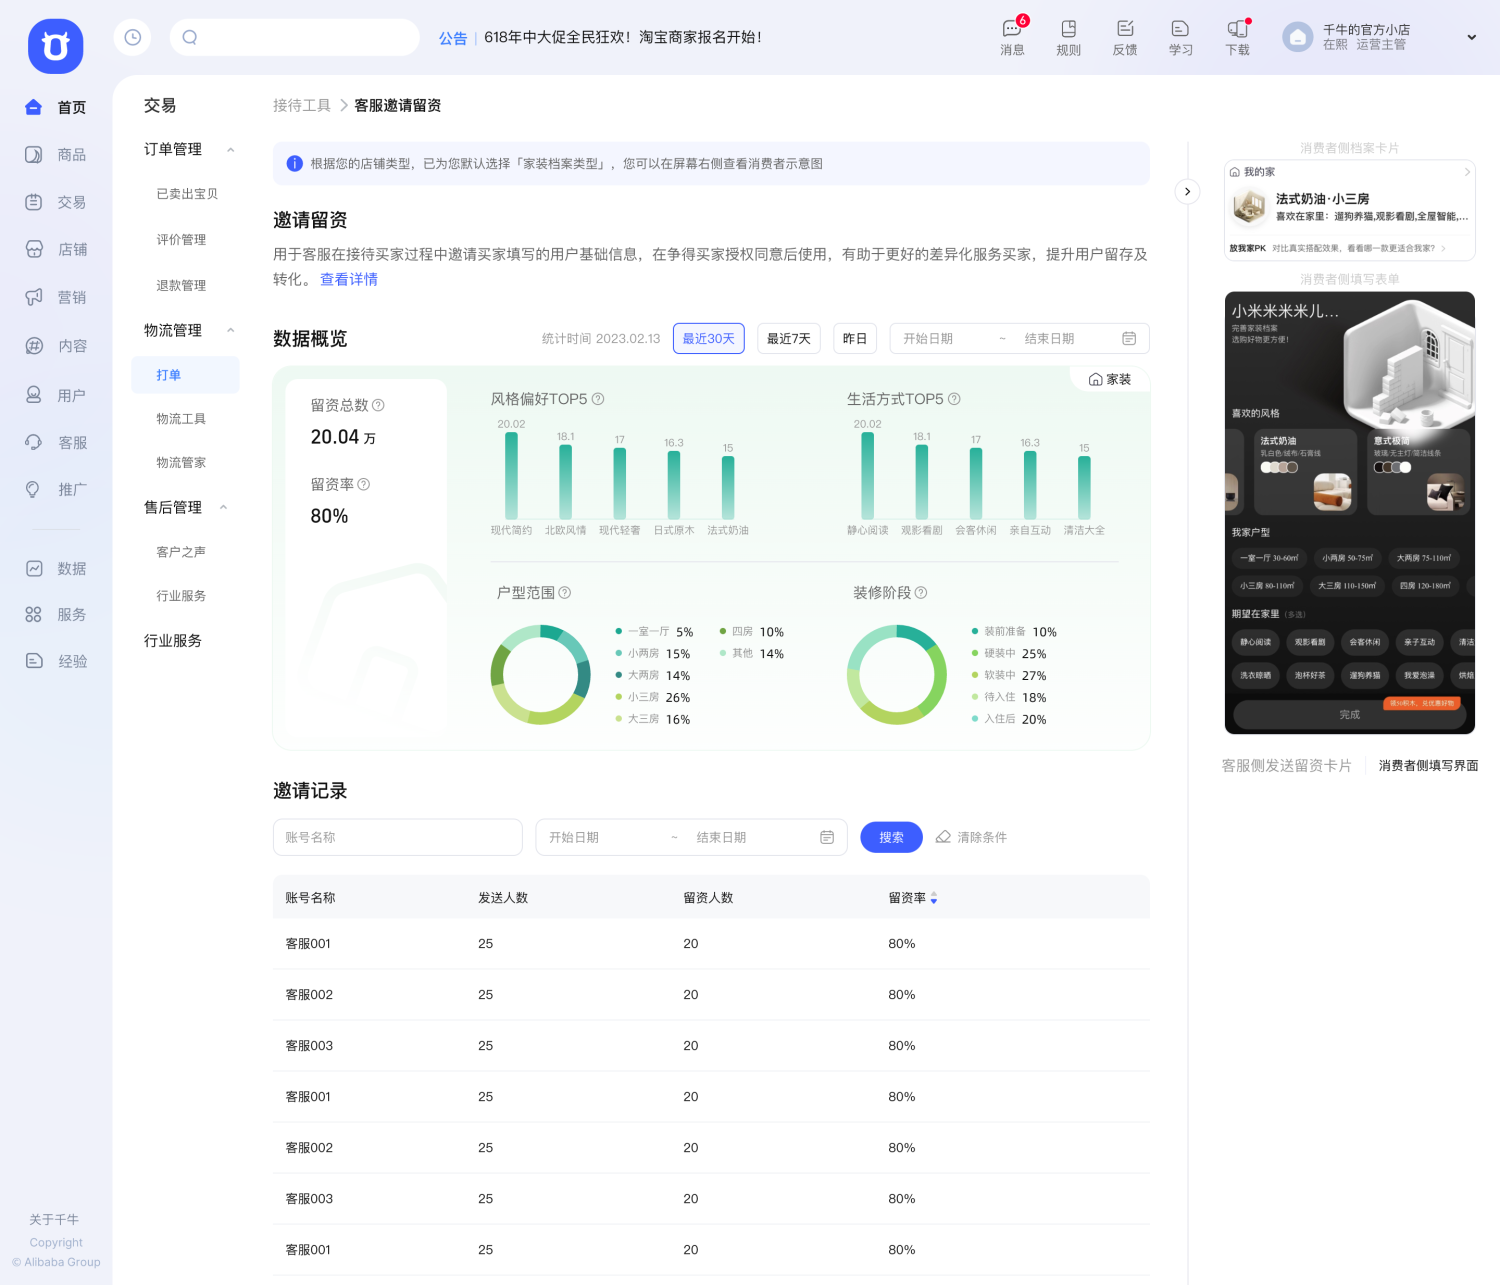Screen dimensions: 1500x1285
Task: Click the Qianniu logo icon
Action: (55, 46)
